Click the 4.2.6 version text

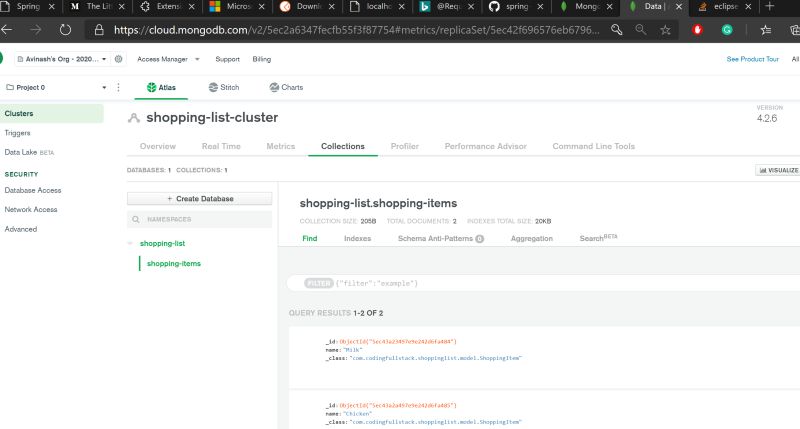pos(767,118)
